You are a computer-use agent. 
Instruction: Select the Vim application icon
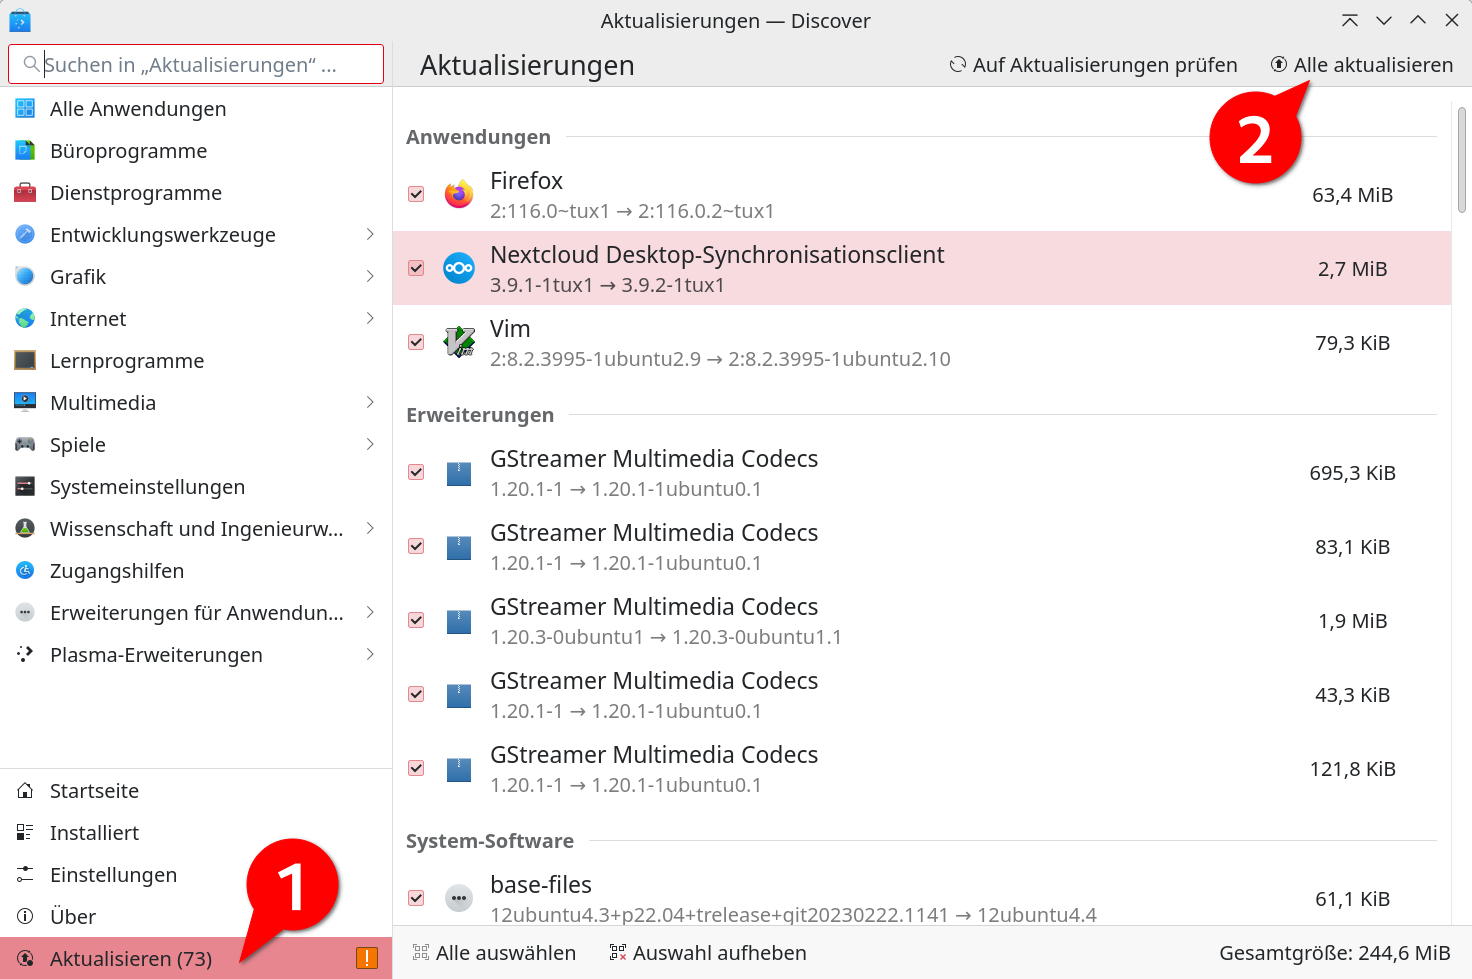[458, 342]
